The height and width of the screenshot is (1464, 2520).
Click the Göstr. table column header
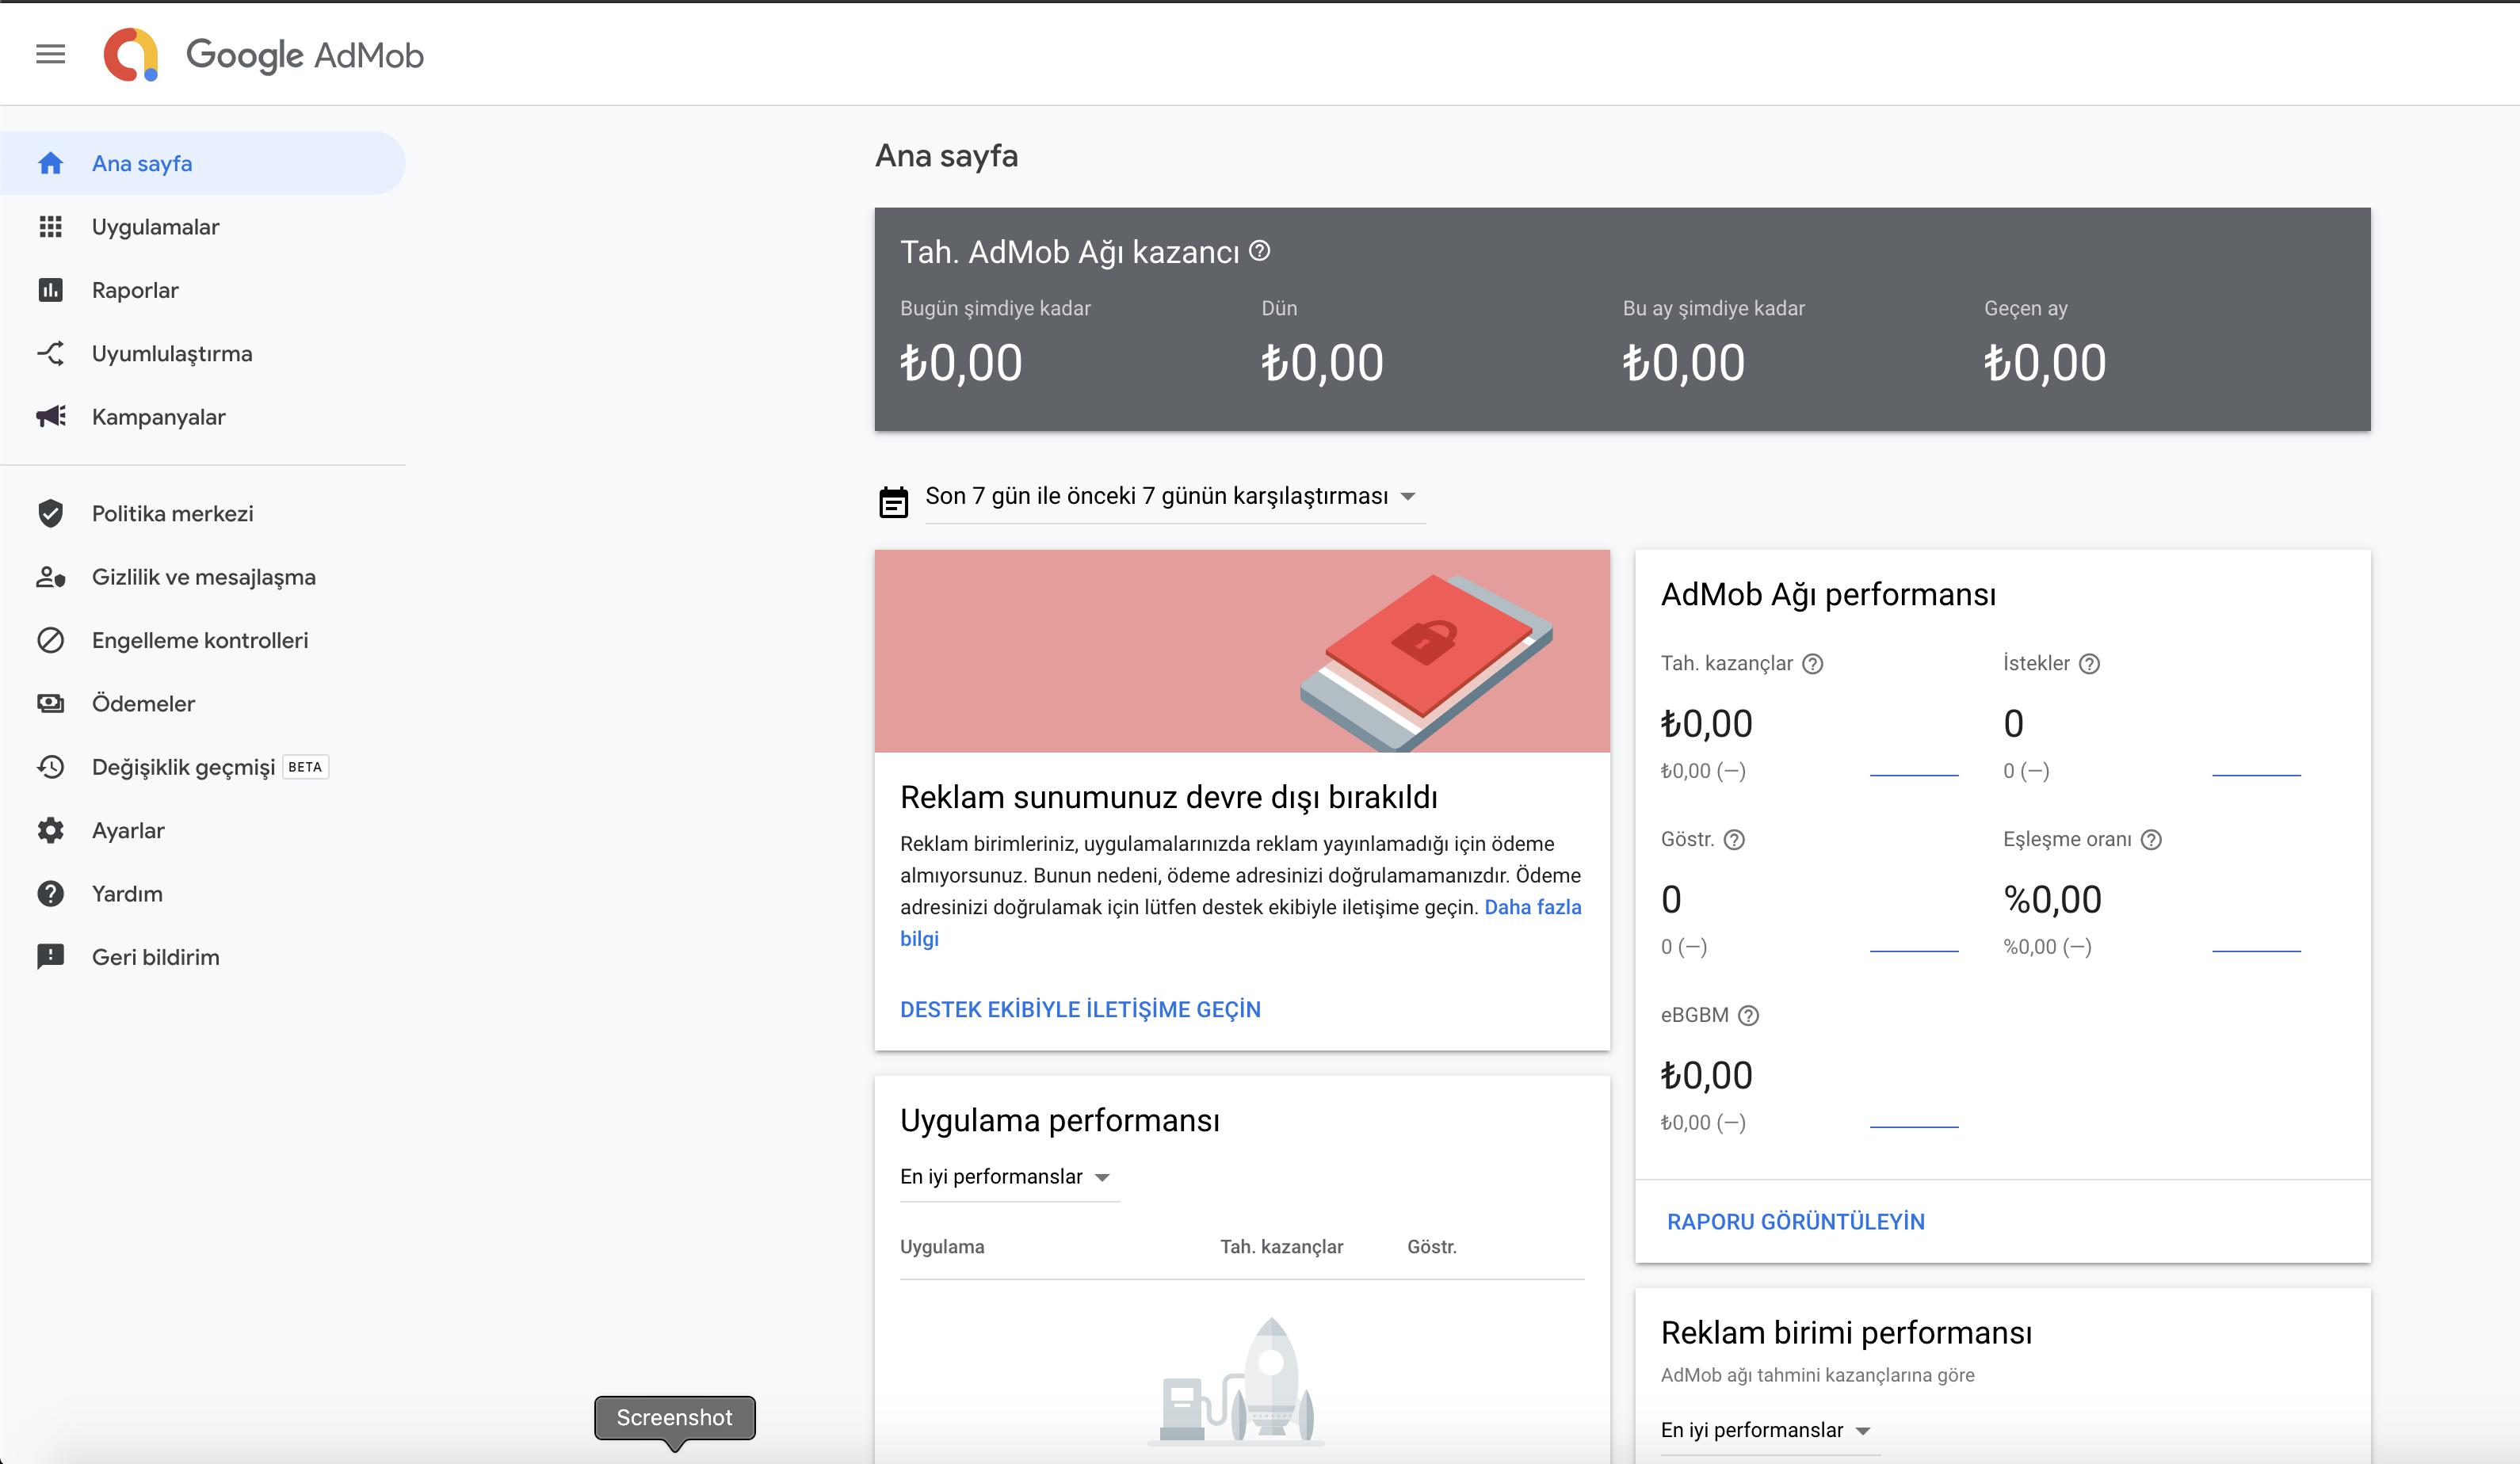(1431, 1247)
